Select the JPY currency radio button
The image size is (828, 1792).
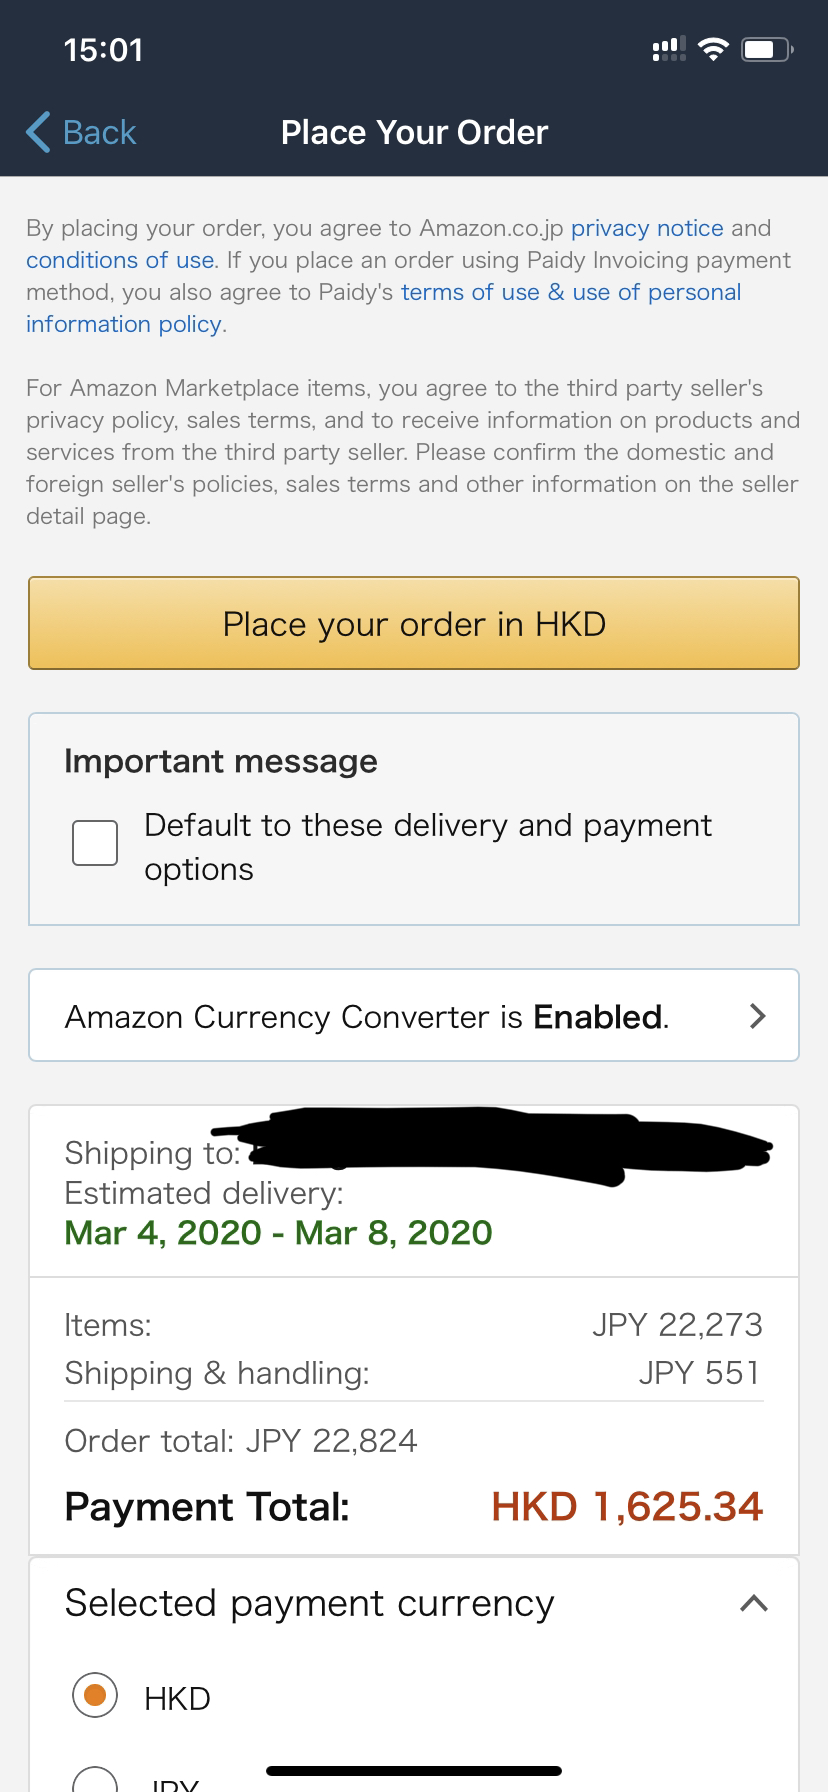95,1780
